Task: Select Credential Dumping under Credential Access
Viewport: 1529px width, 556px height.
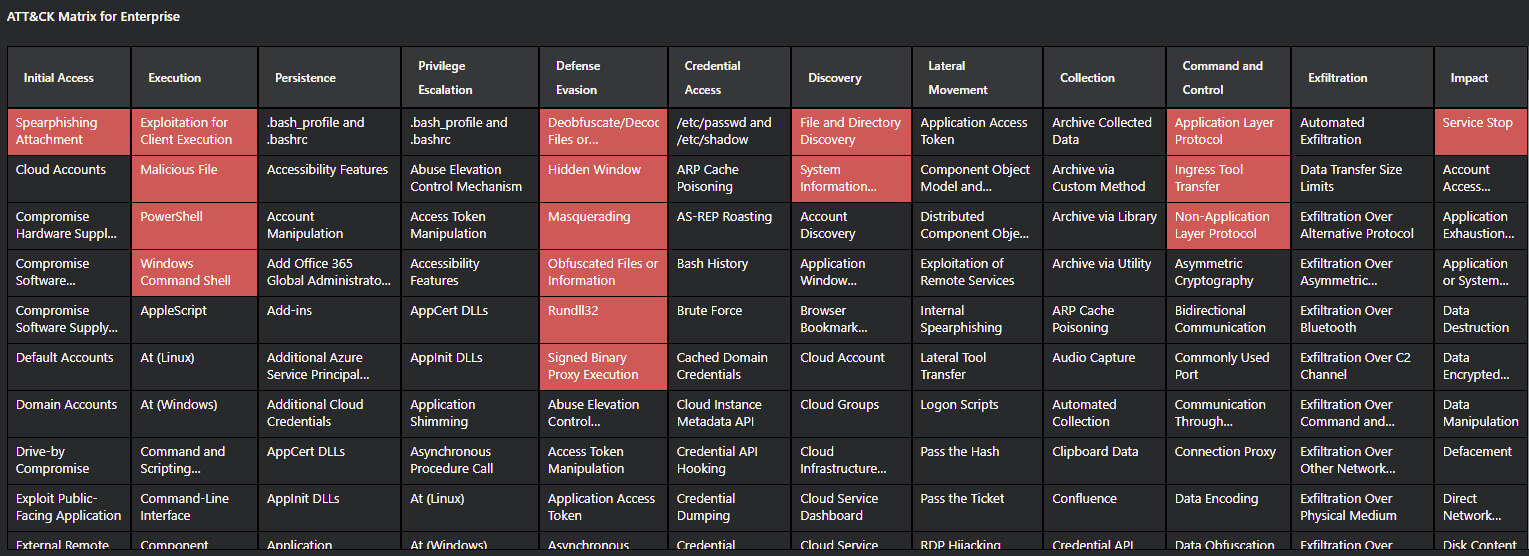Action: 730,508
